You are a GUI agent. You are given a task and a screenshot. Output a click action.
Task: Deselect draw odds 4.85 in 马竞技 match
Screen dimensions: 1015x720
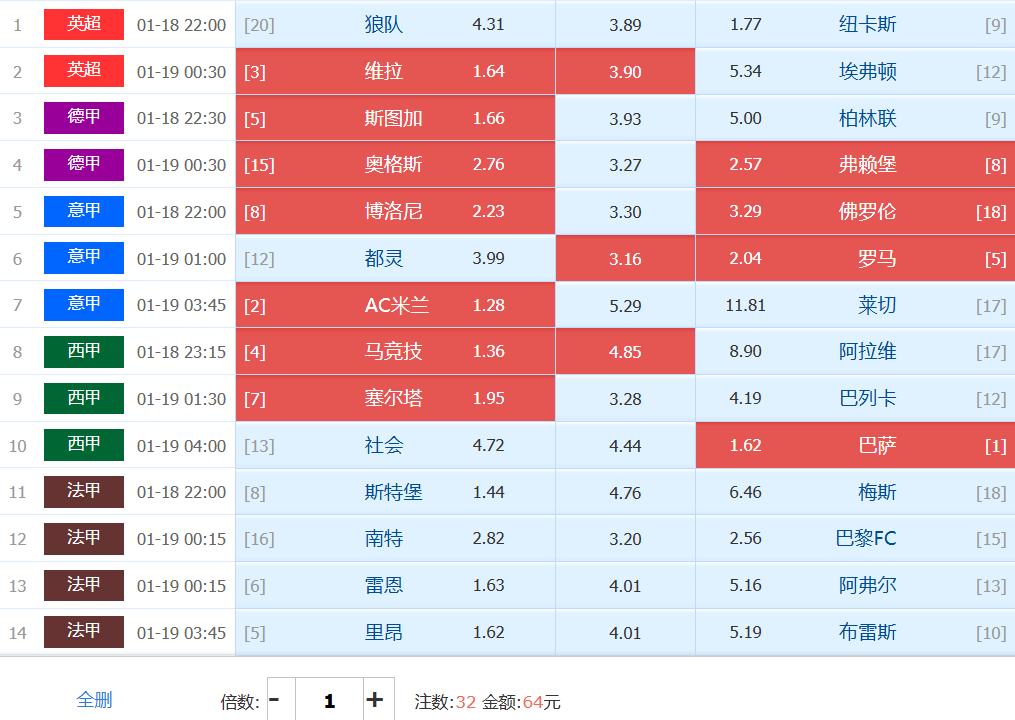coord(625,351)
